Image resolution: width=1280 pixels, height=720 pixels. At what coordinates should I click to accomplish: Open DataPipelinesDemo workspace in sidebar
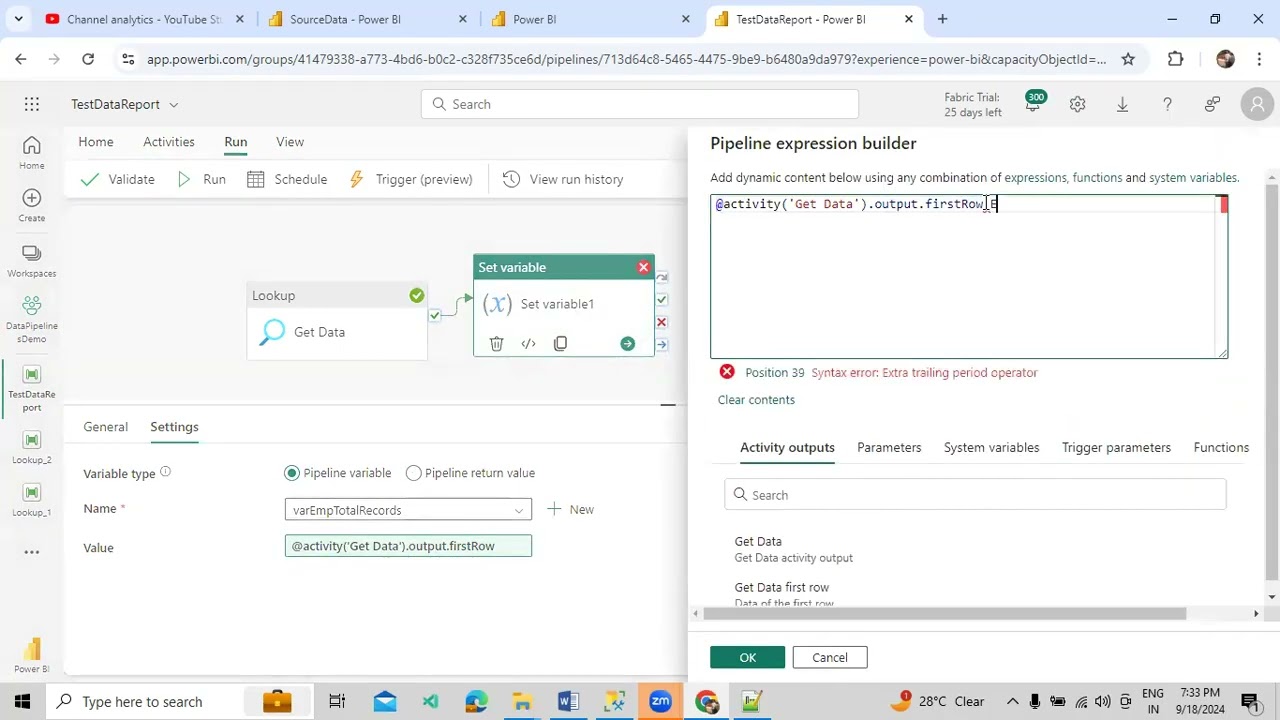tap(32, 319)
